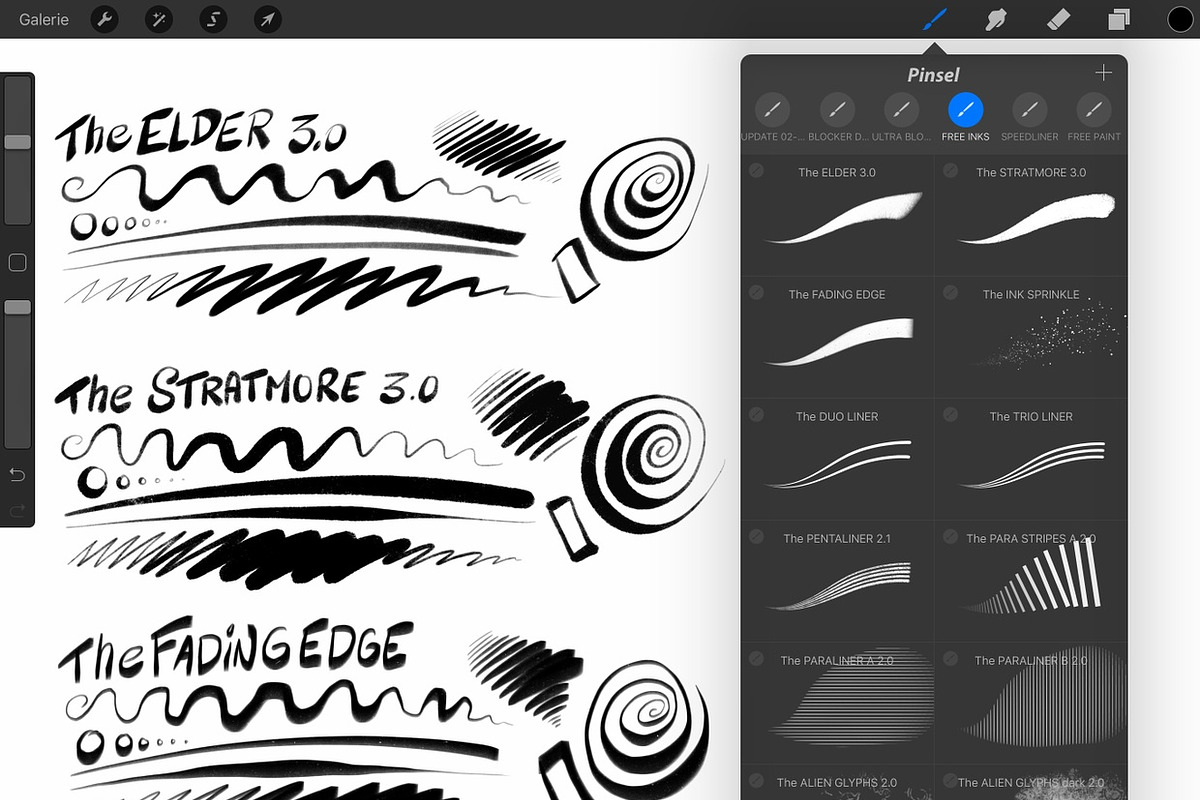Choose The PENTALINER 2.1 brush
This screenshot has height=800, width=1200.
837,581
